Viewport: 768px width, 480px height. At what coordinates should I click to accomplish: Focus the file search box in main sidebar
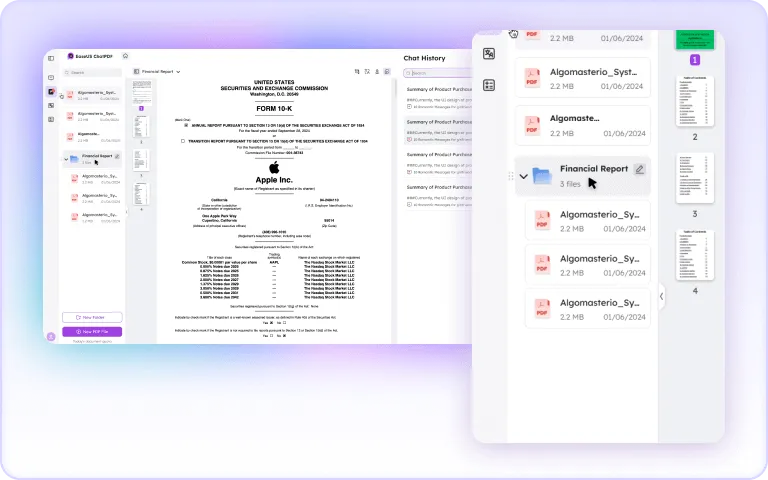92,72
